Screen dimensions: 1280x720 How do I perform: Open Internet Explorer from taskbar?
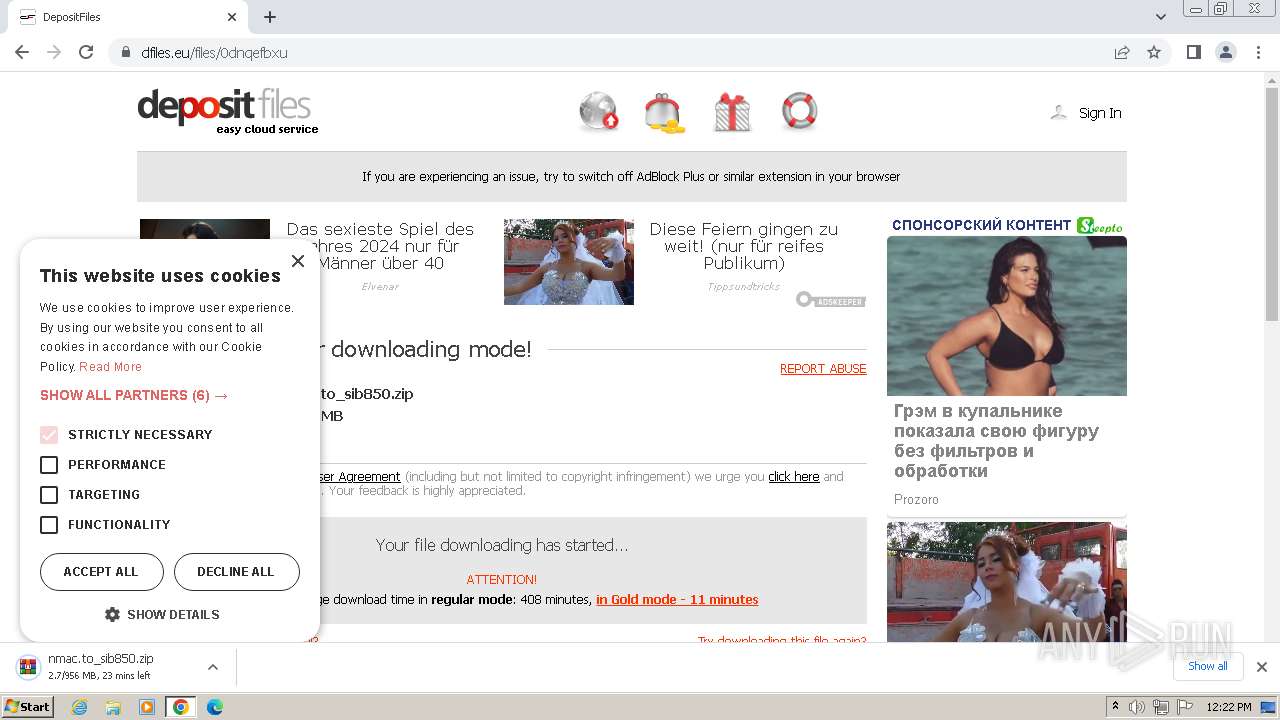(79, 707)
